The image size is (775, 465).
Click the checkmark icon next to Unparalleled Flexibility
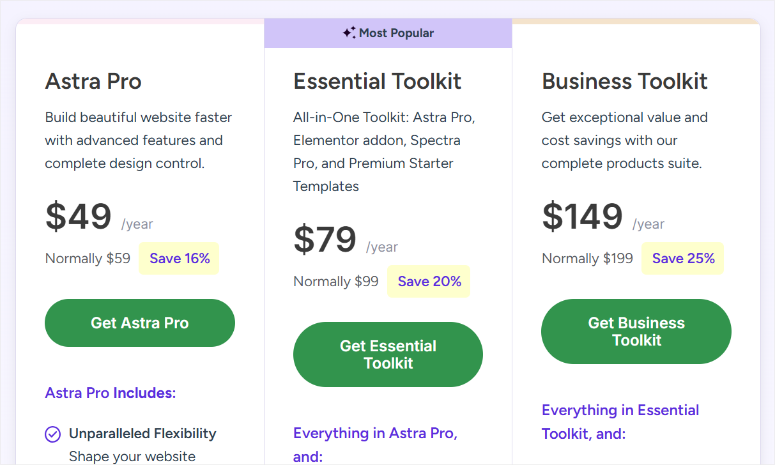(x=53, y=434)
